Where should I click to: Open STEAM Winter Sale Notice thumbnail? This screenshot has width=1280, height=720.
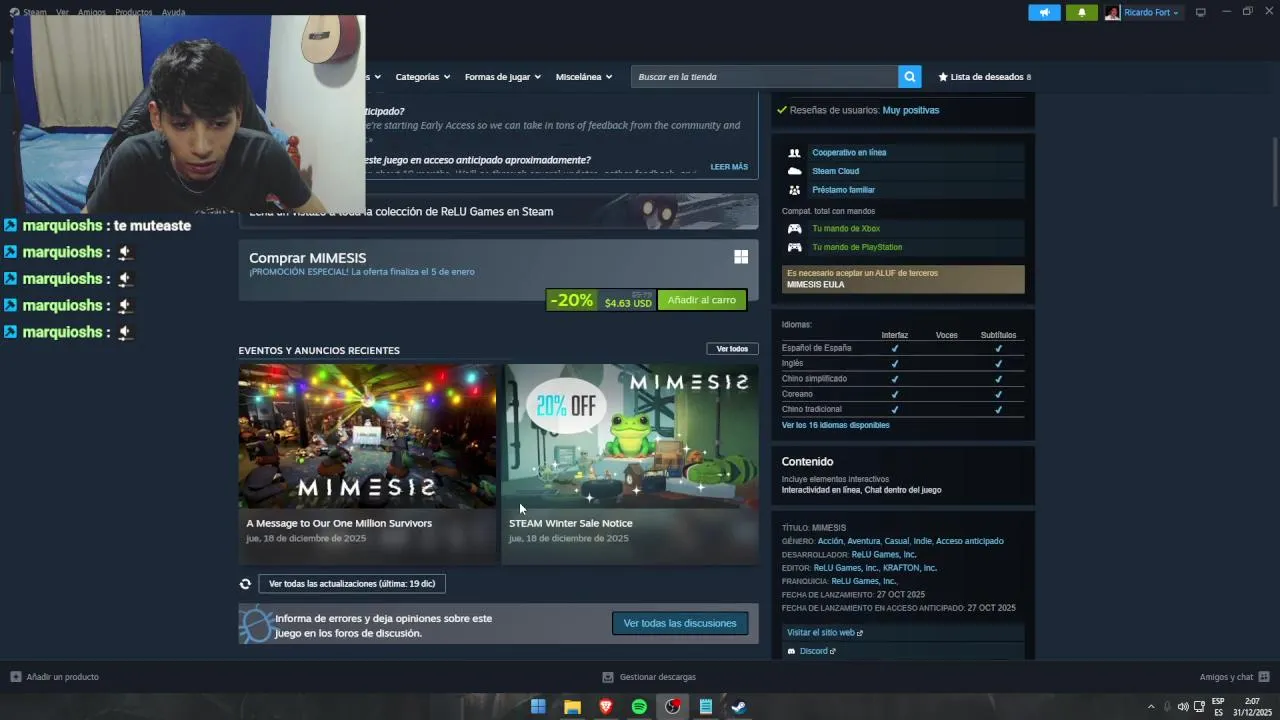pos(630,436)
